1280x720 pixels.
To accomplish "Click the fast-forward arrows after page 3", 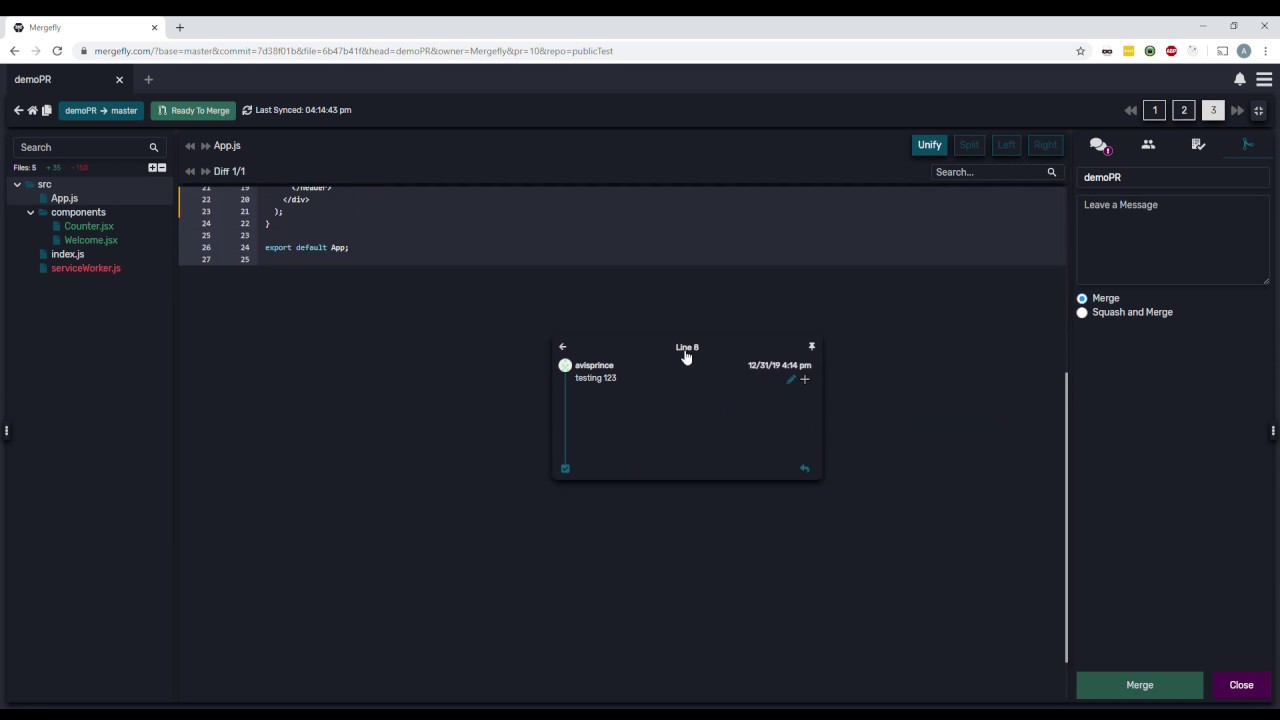I will pyautogui.click(x=1237, y=110).
